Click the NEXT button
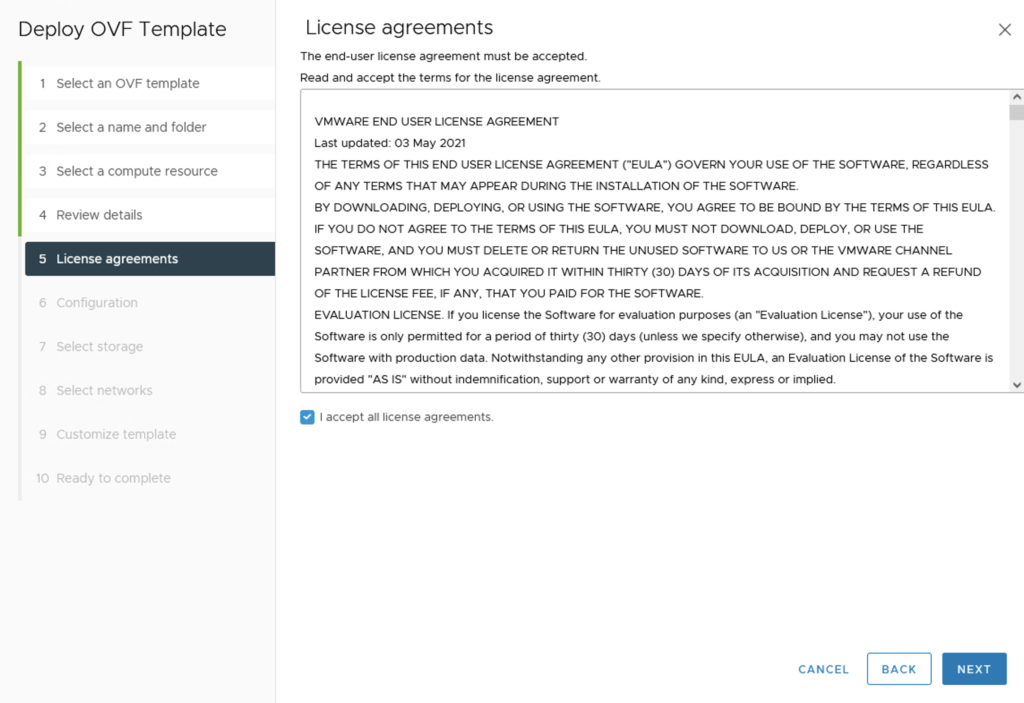 [x=973, y=669]
